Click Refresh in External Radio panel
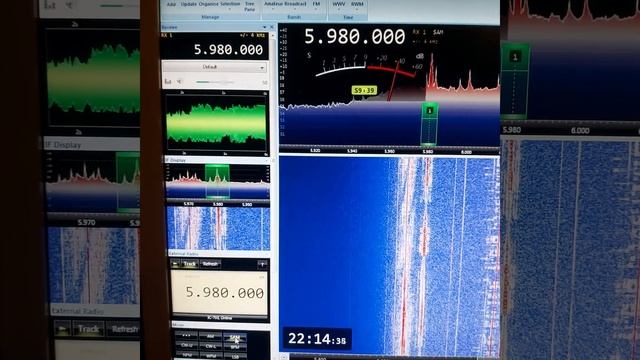This screenshot has height=360, width=640. (x=210, y=264)
